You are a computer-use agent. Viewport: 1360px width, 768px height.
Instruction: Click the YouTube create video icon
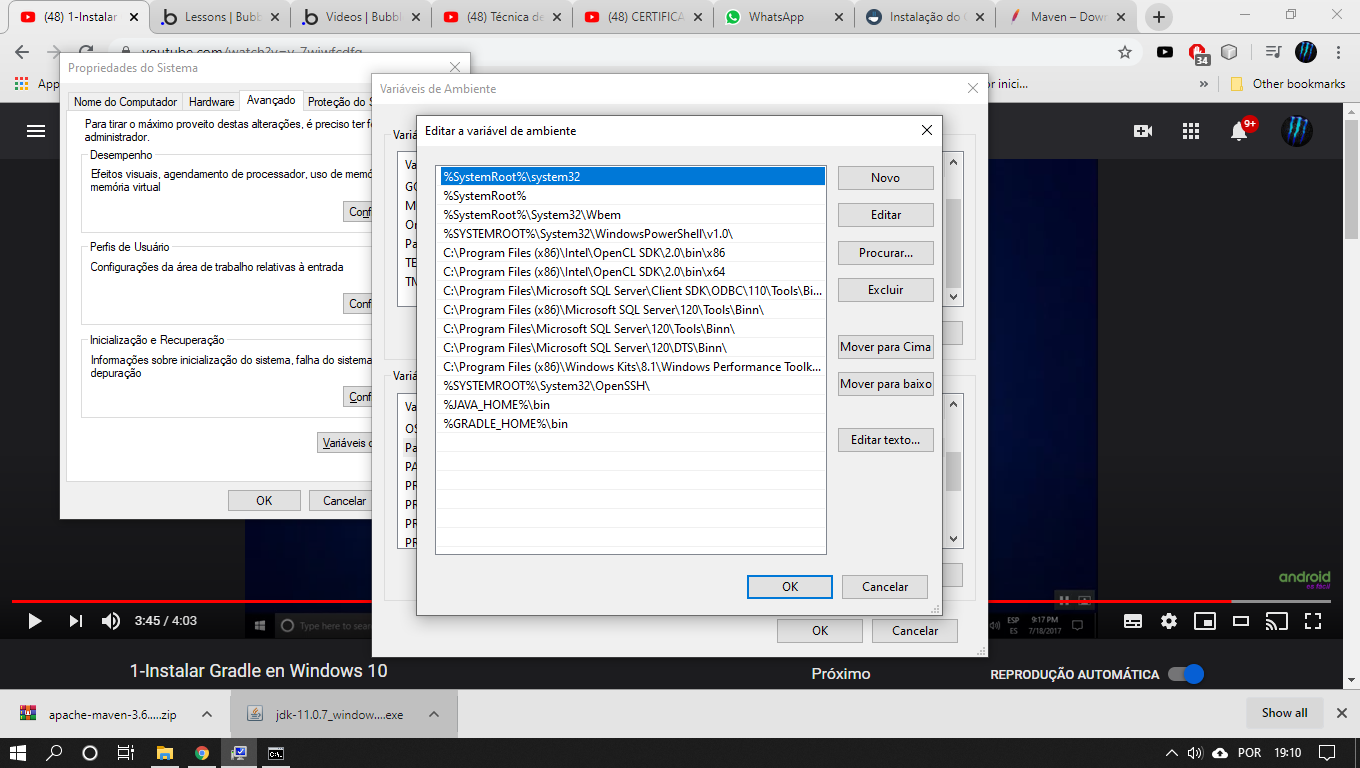coord(1143,131)
